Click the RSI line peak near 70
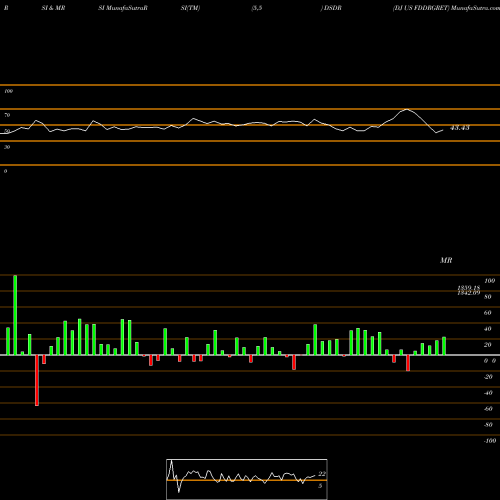500x500 pixels. pyautogui.click(x=406, y=110)
